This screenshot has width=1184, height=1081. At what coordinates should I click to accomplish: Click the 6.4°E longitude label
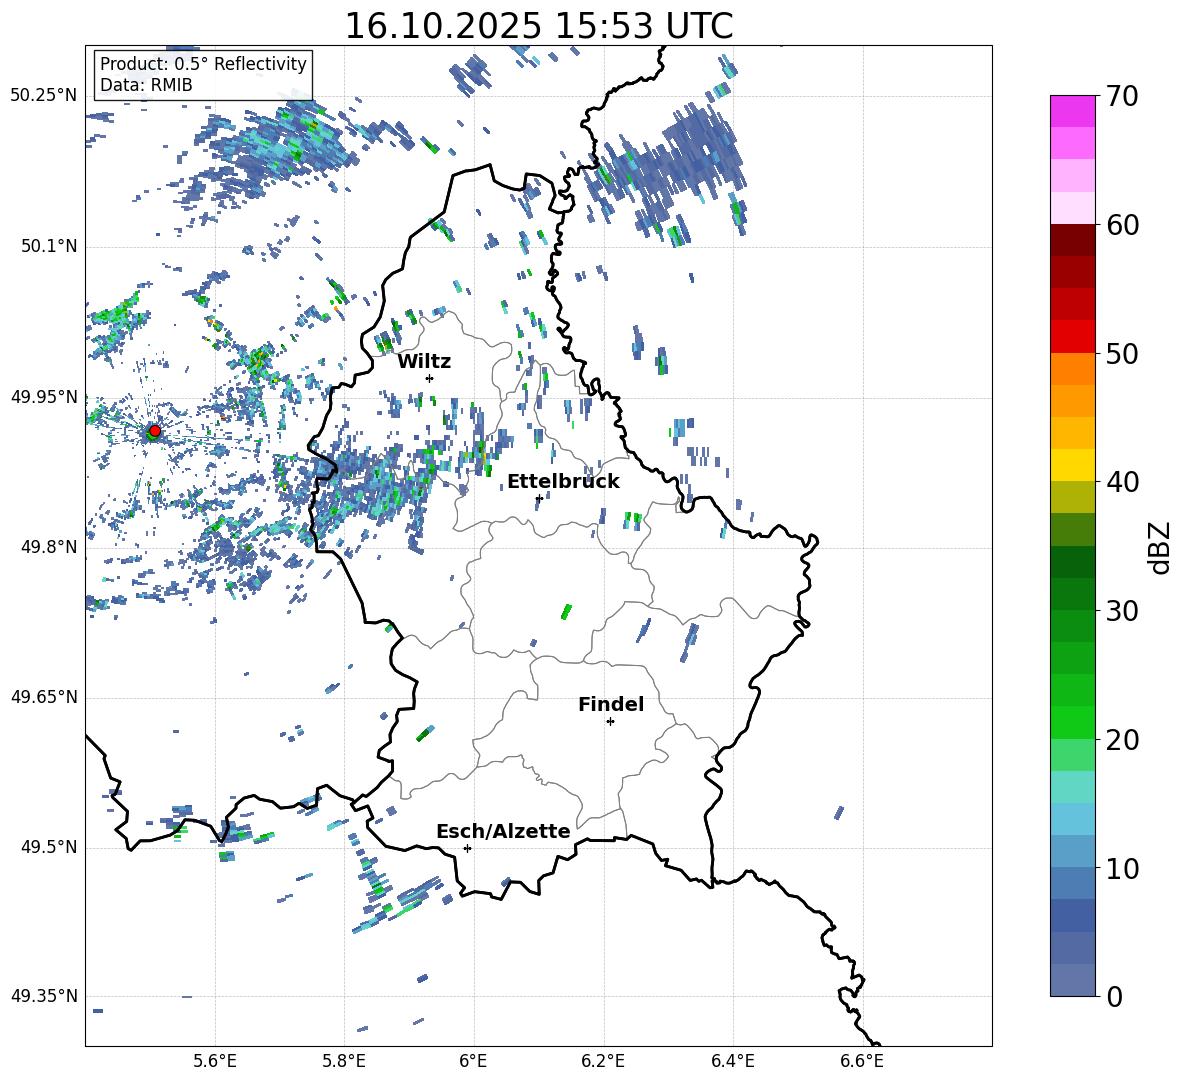pos(733,1061)
